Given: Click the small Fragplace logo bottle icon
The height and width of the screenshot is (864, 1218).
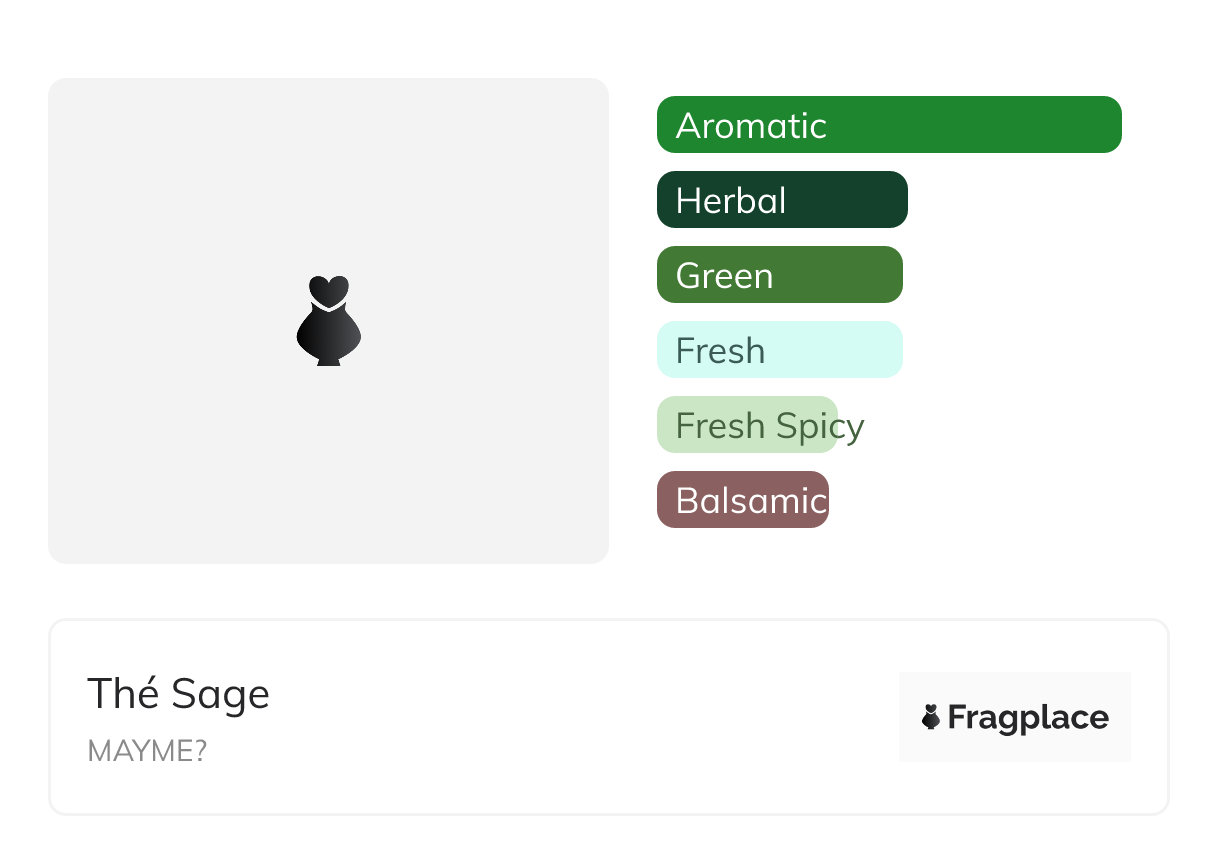Looking at the screenshot, I should pyautogui.click(x=931, y=717).
